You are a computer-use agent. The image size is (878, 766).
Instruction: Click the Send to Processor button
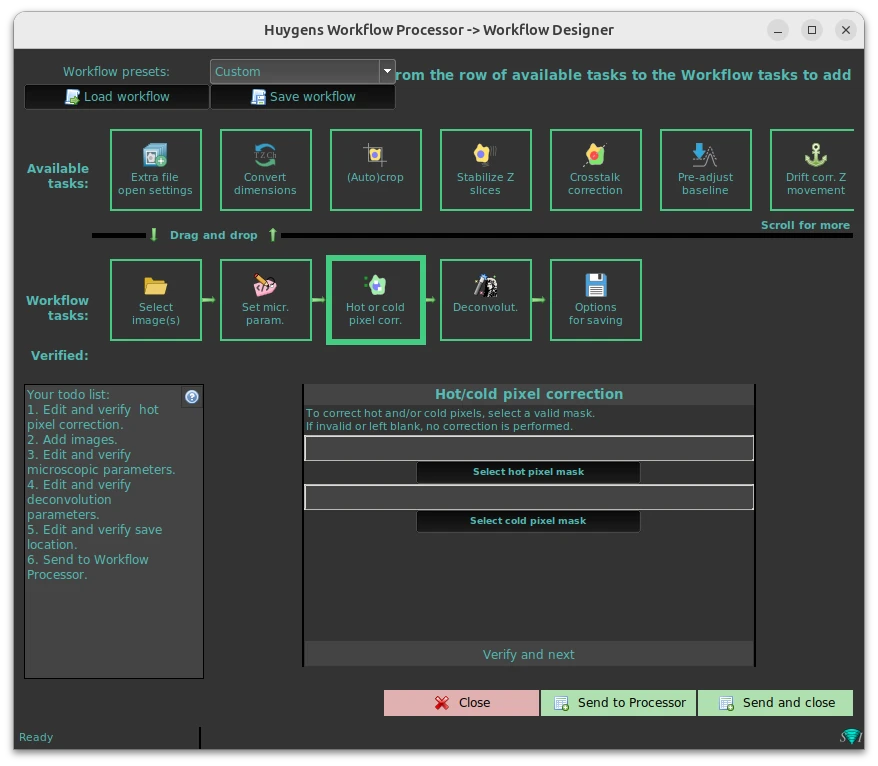[619, 703]
